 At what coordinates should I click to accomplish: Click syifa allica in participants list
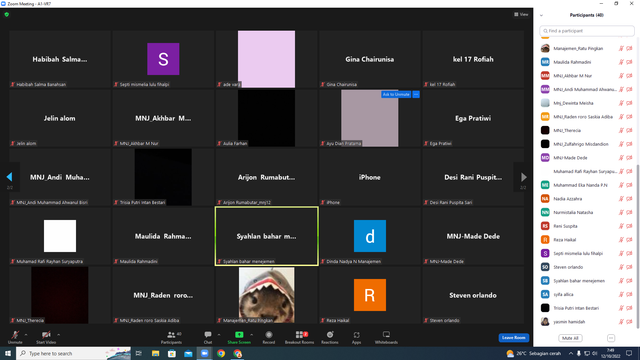pyautogui.click(x=586, y=294)
